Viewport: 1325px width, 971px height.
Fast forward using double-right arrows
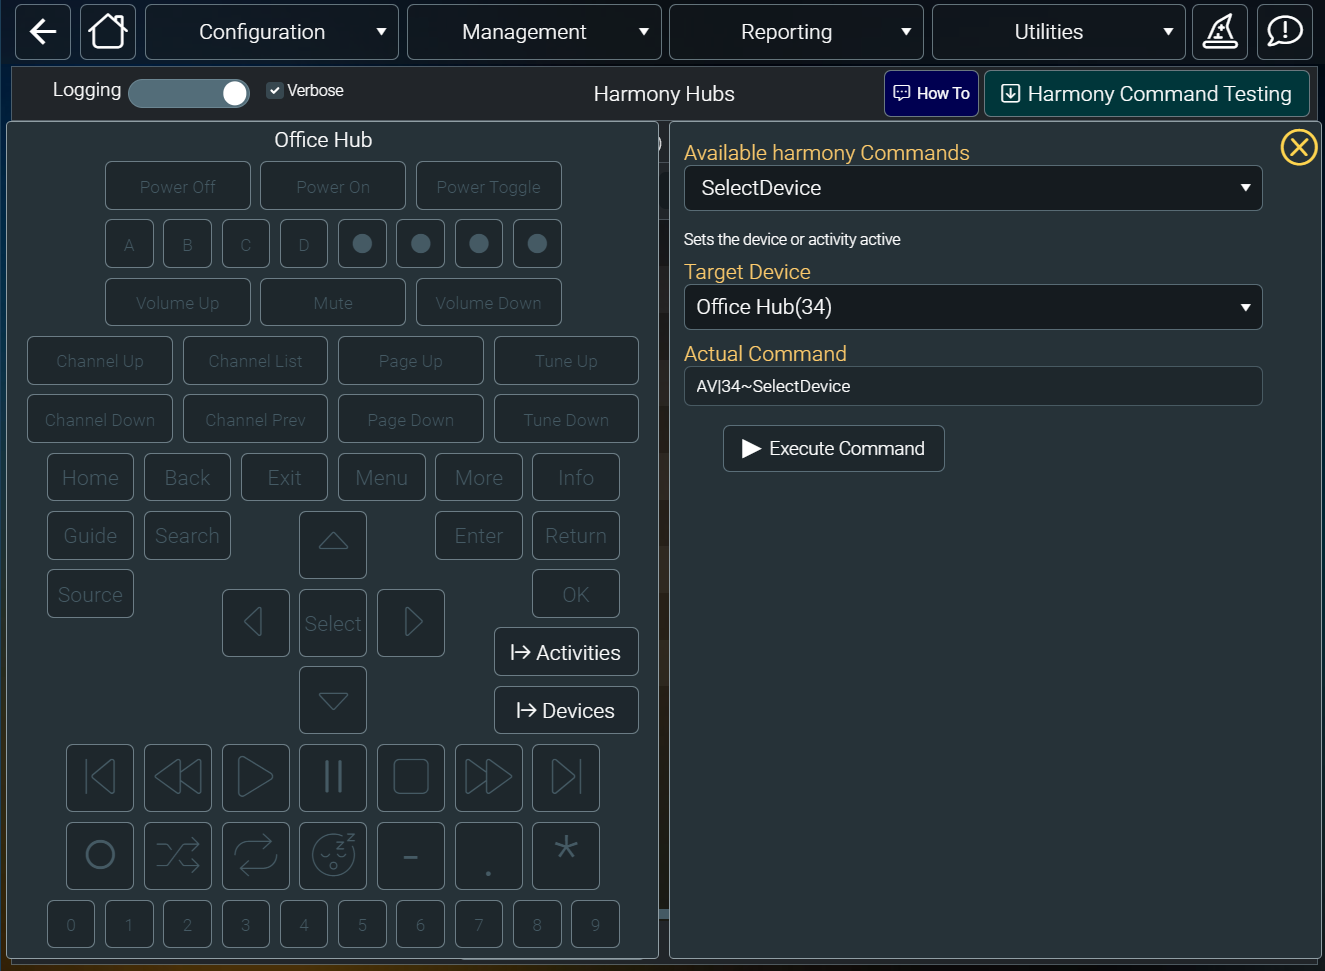(x=489, y=777)
